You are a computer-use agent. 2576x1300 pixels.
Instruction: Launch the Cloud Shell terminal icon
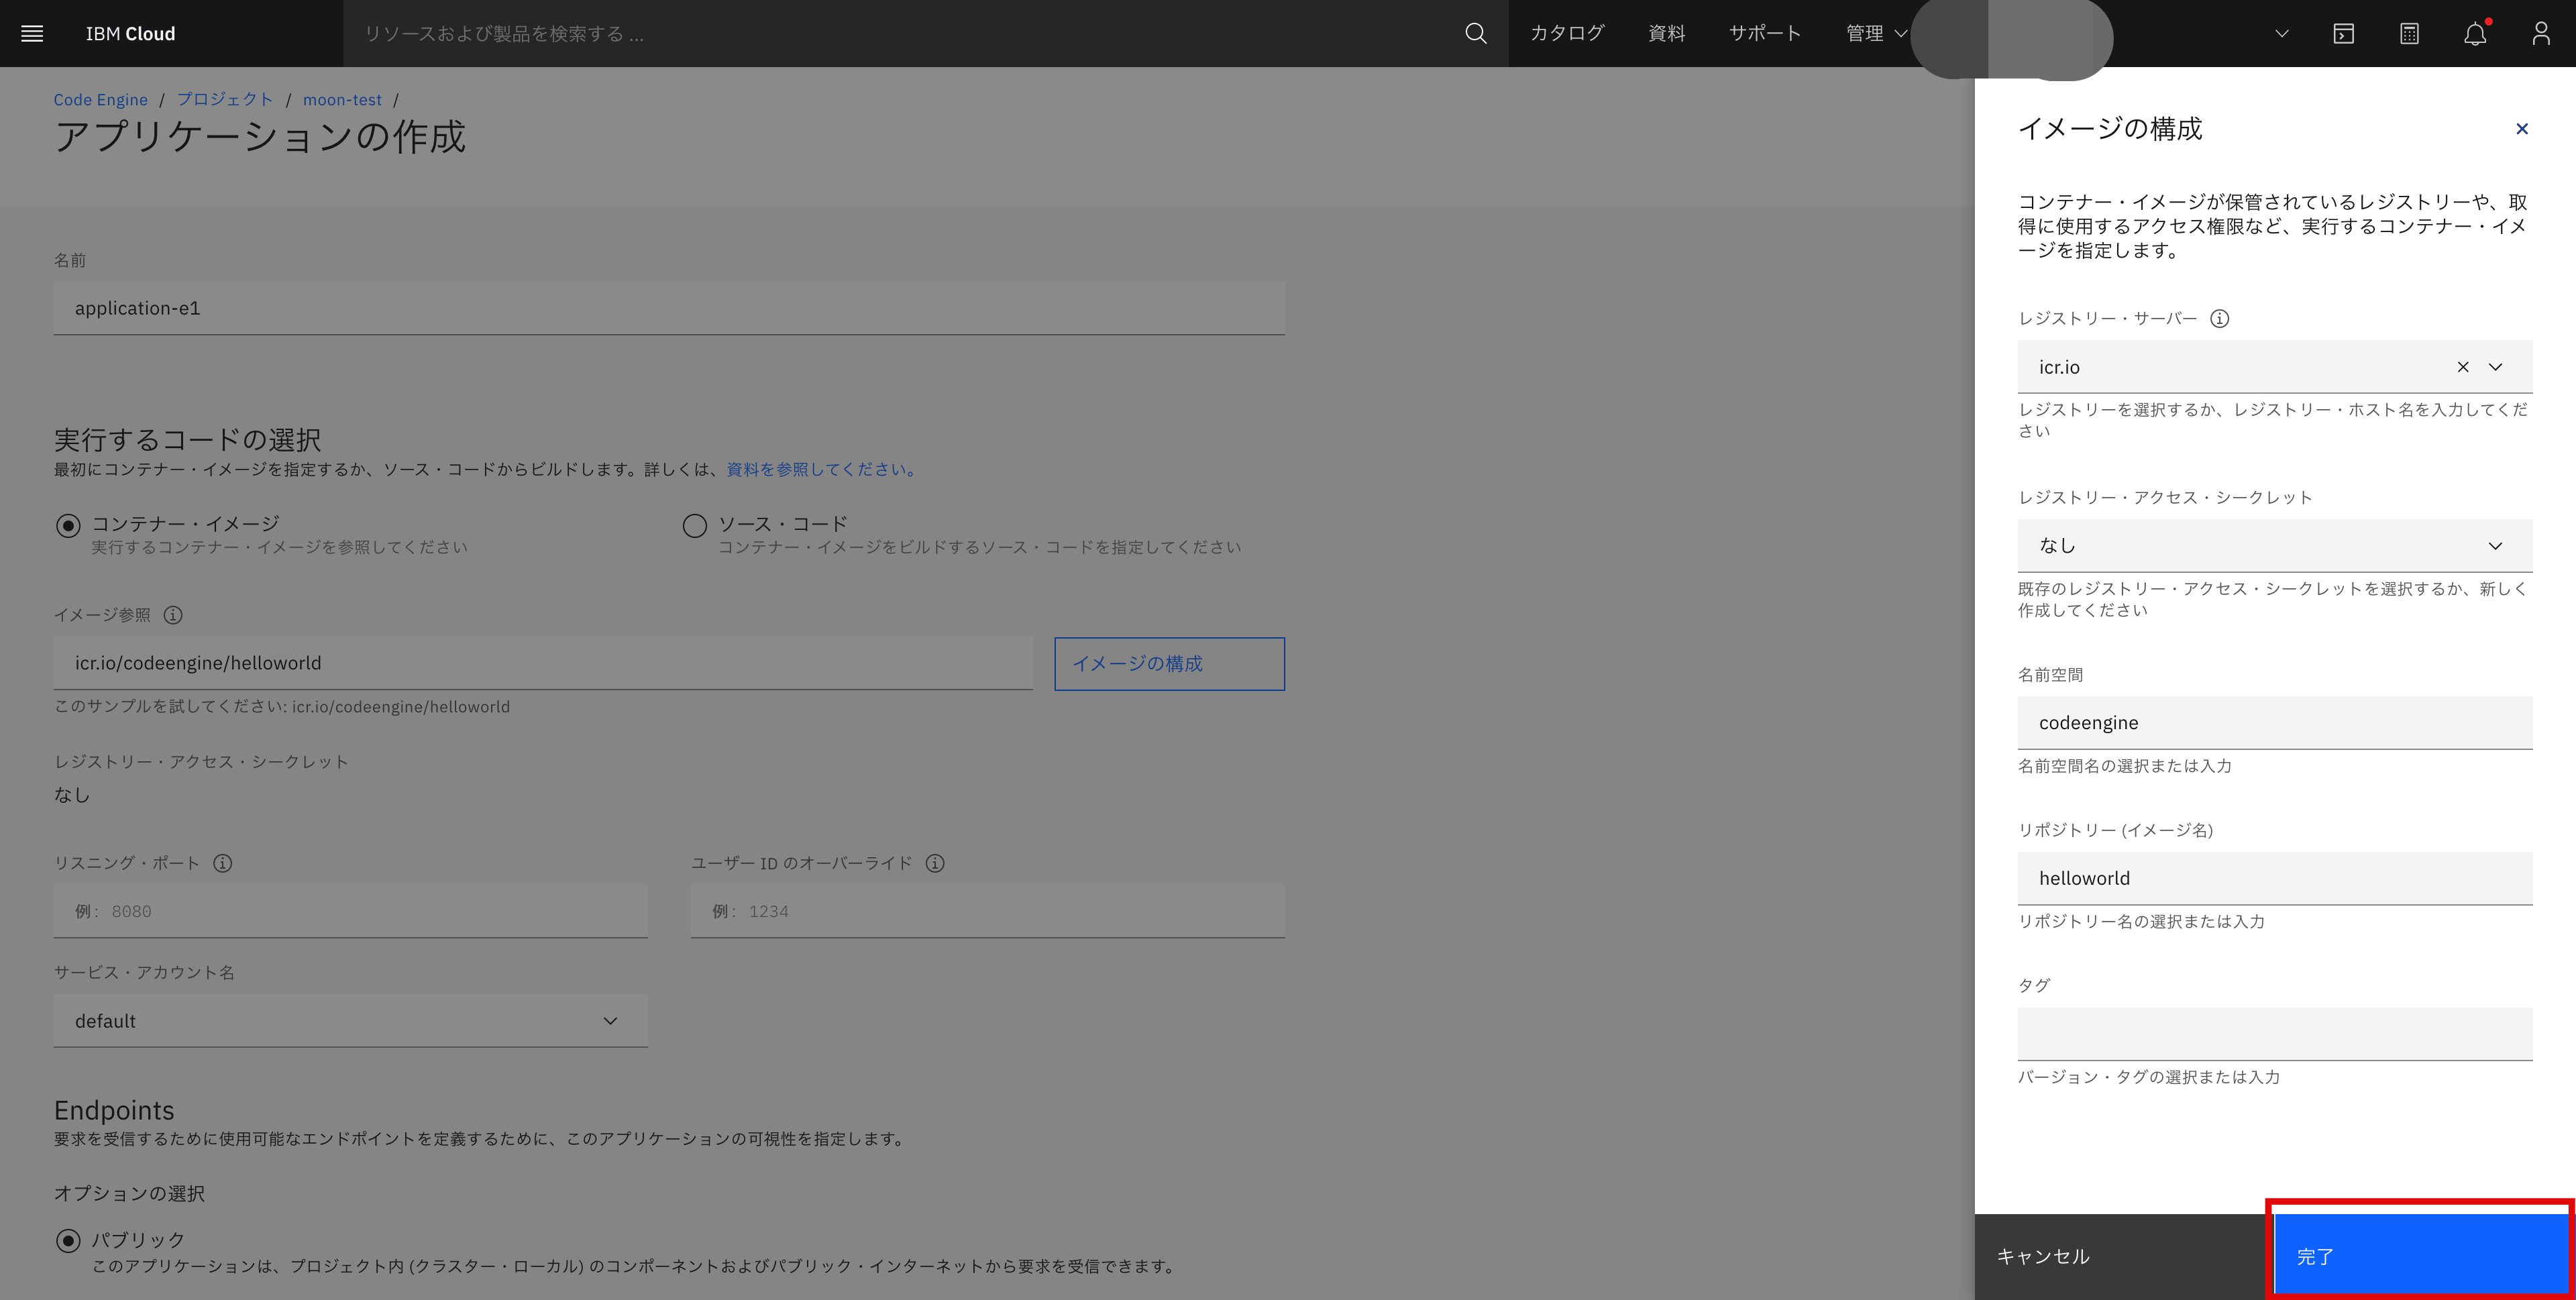[2344, 33]
